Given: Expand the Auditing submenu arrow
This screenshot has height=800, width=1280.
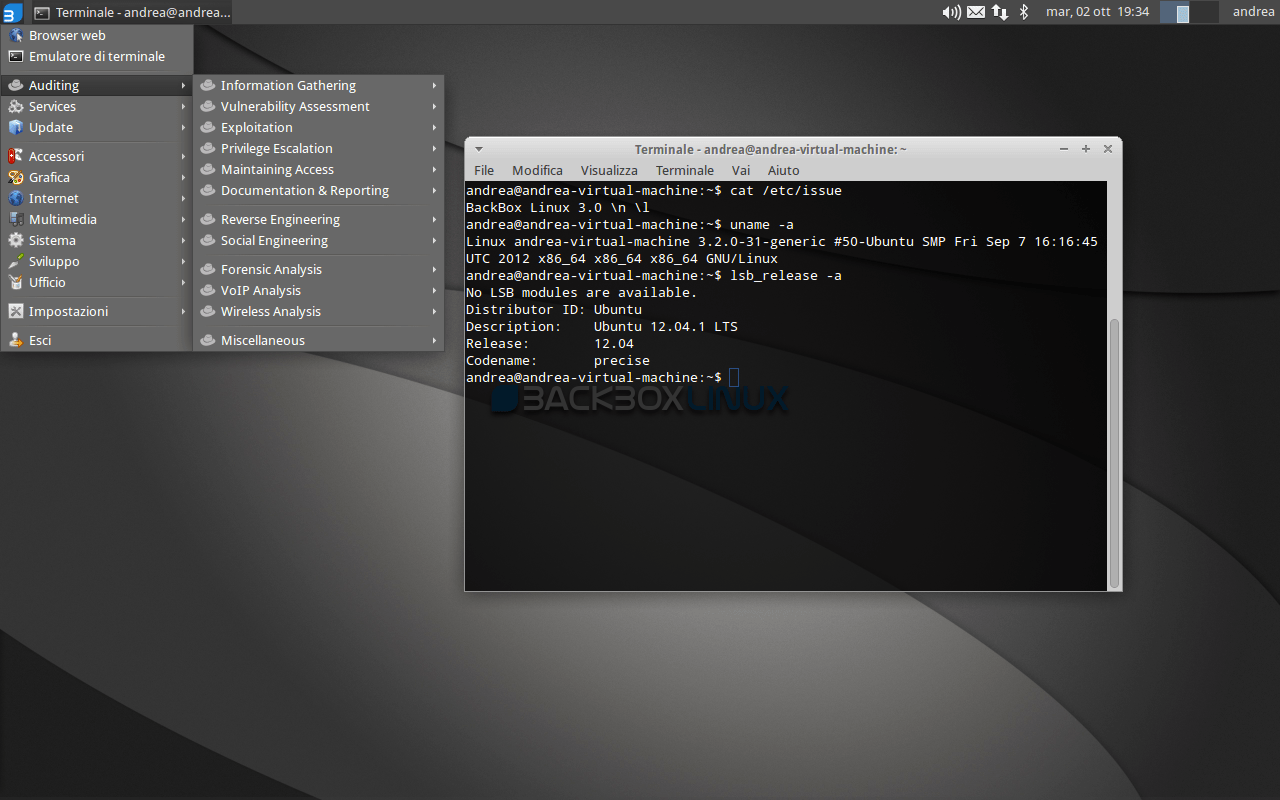Looking at the screenshot, I should coord(183,85).
